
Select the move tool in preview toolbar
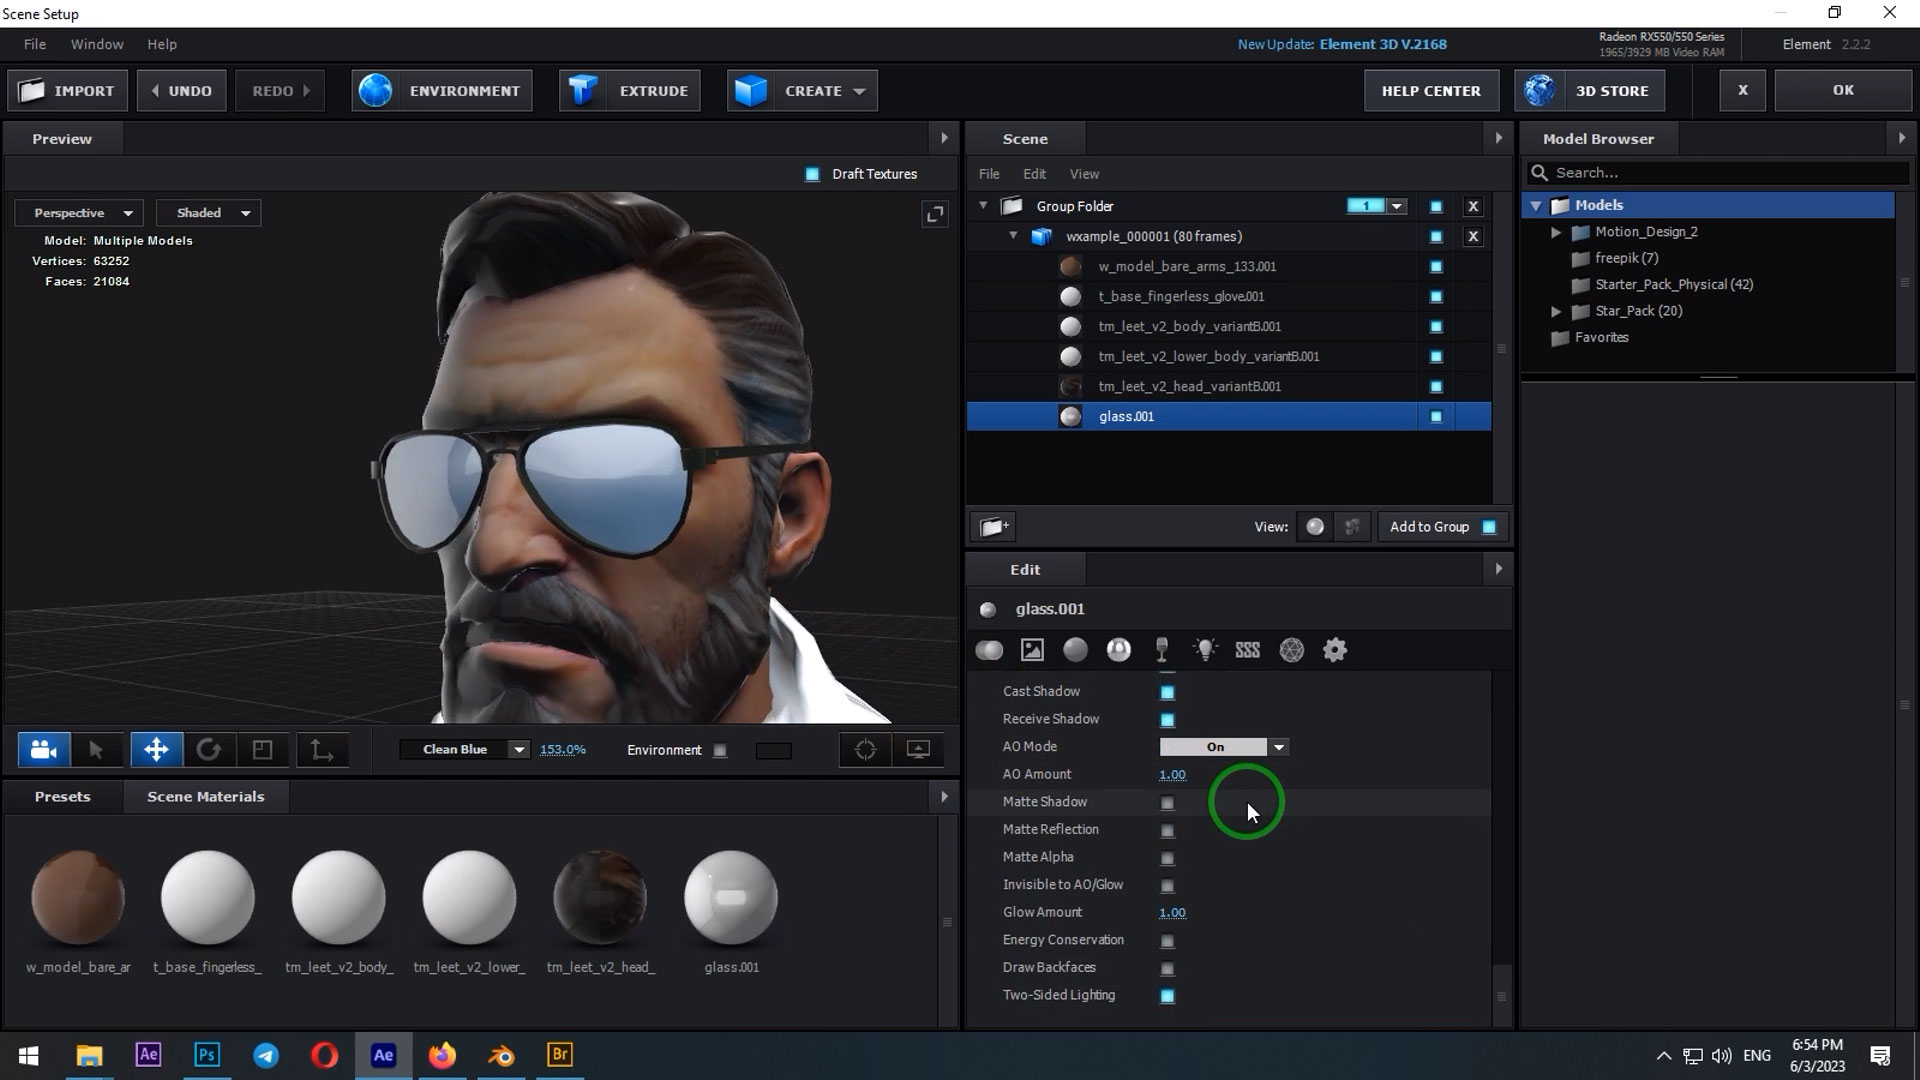coord(156,750)
